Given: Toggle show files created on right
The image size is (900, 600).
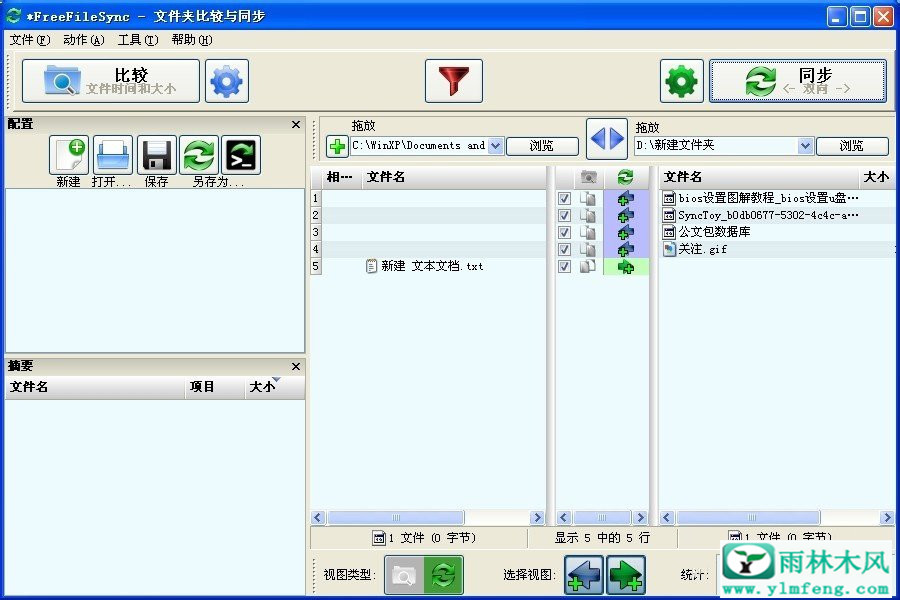Looking at the screenshot, I should 626,575.
